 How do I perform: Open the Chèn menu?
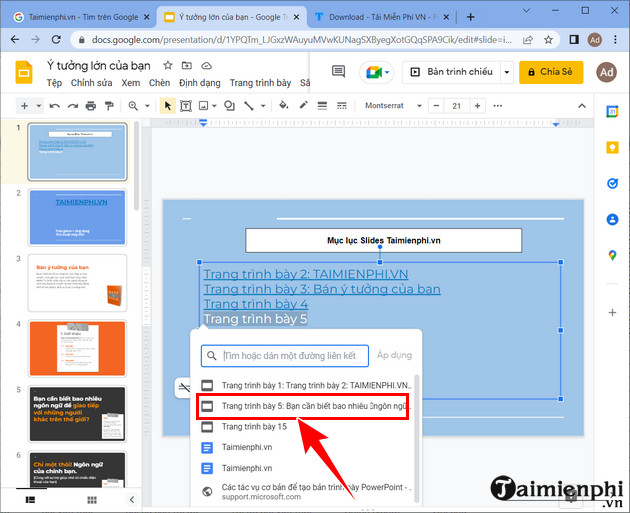point(160,83)
